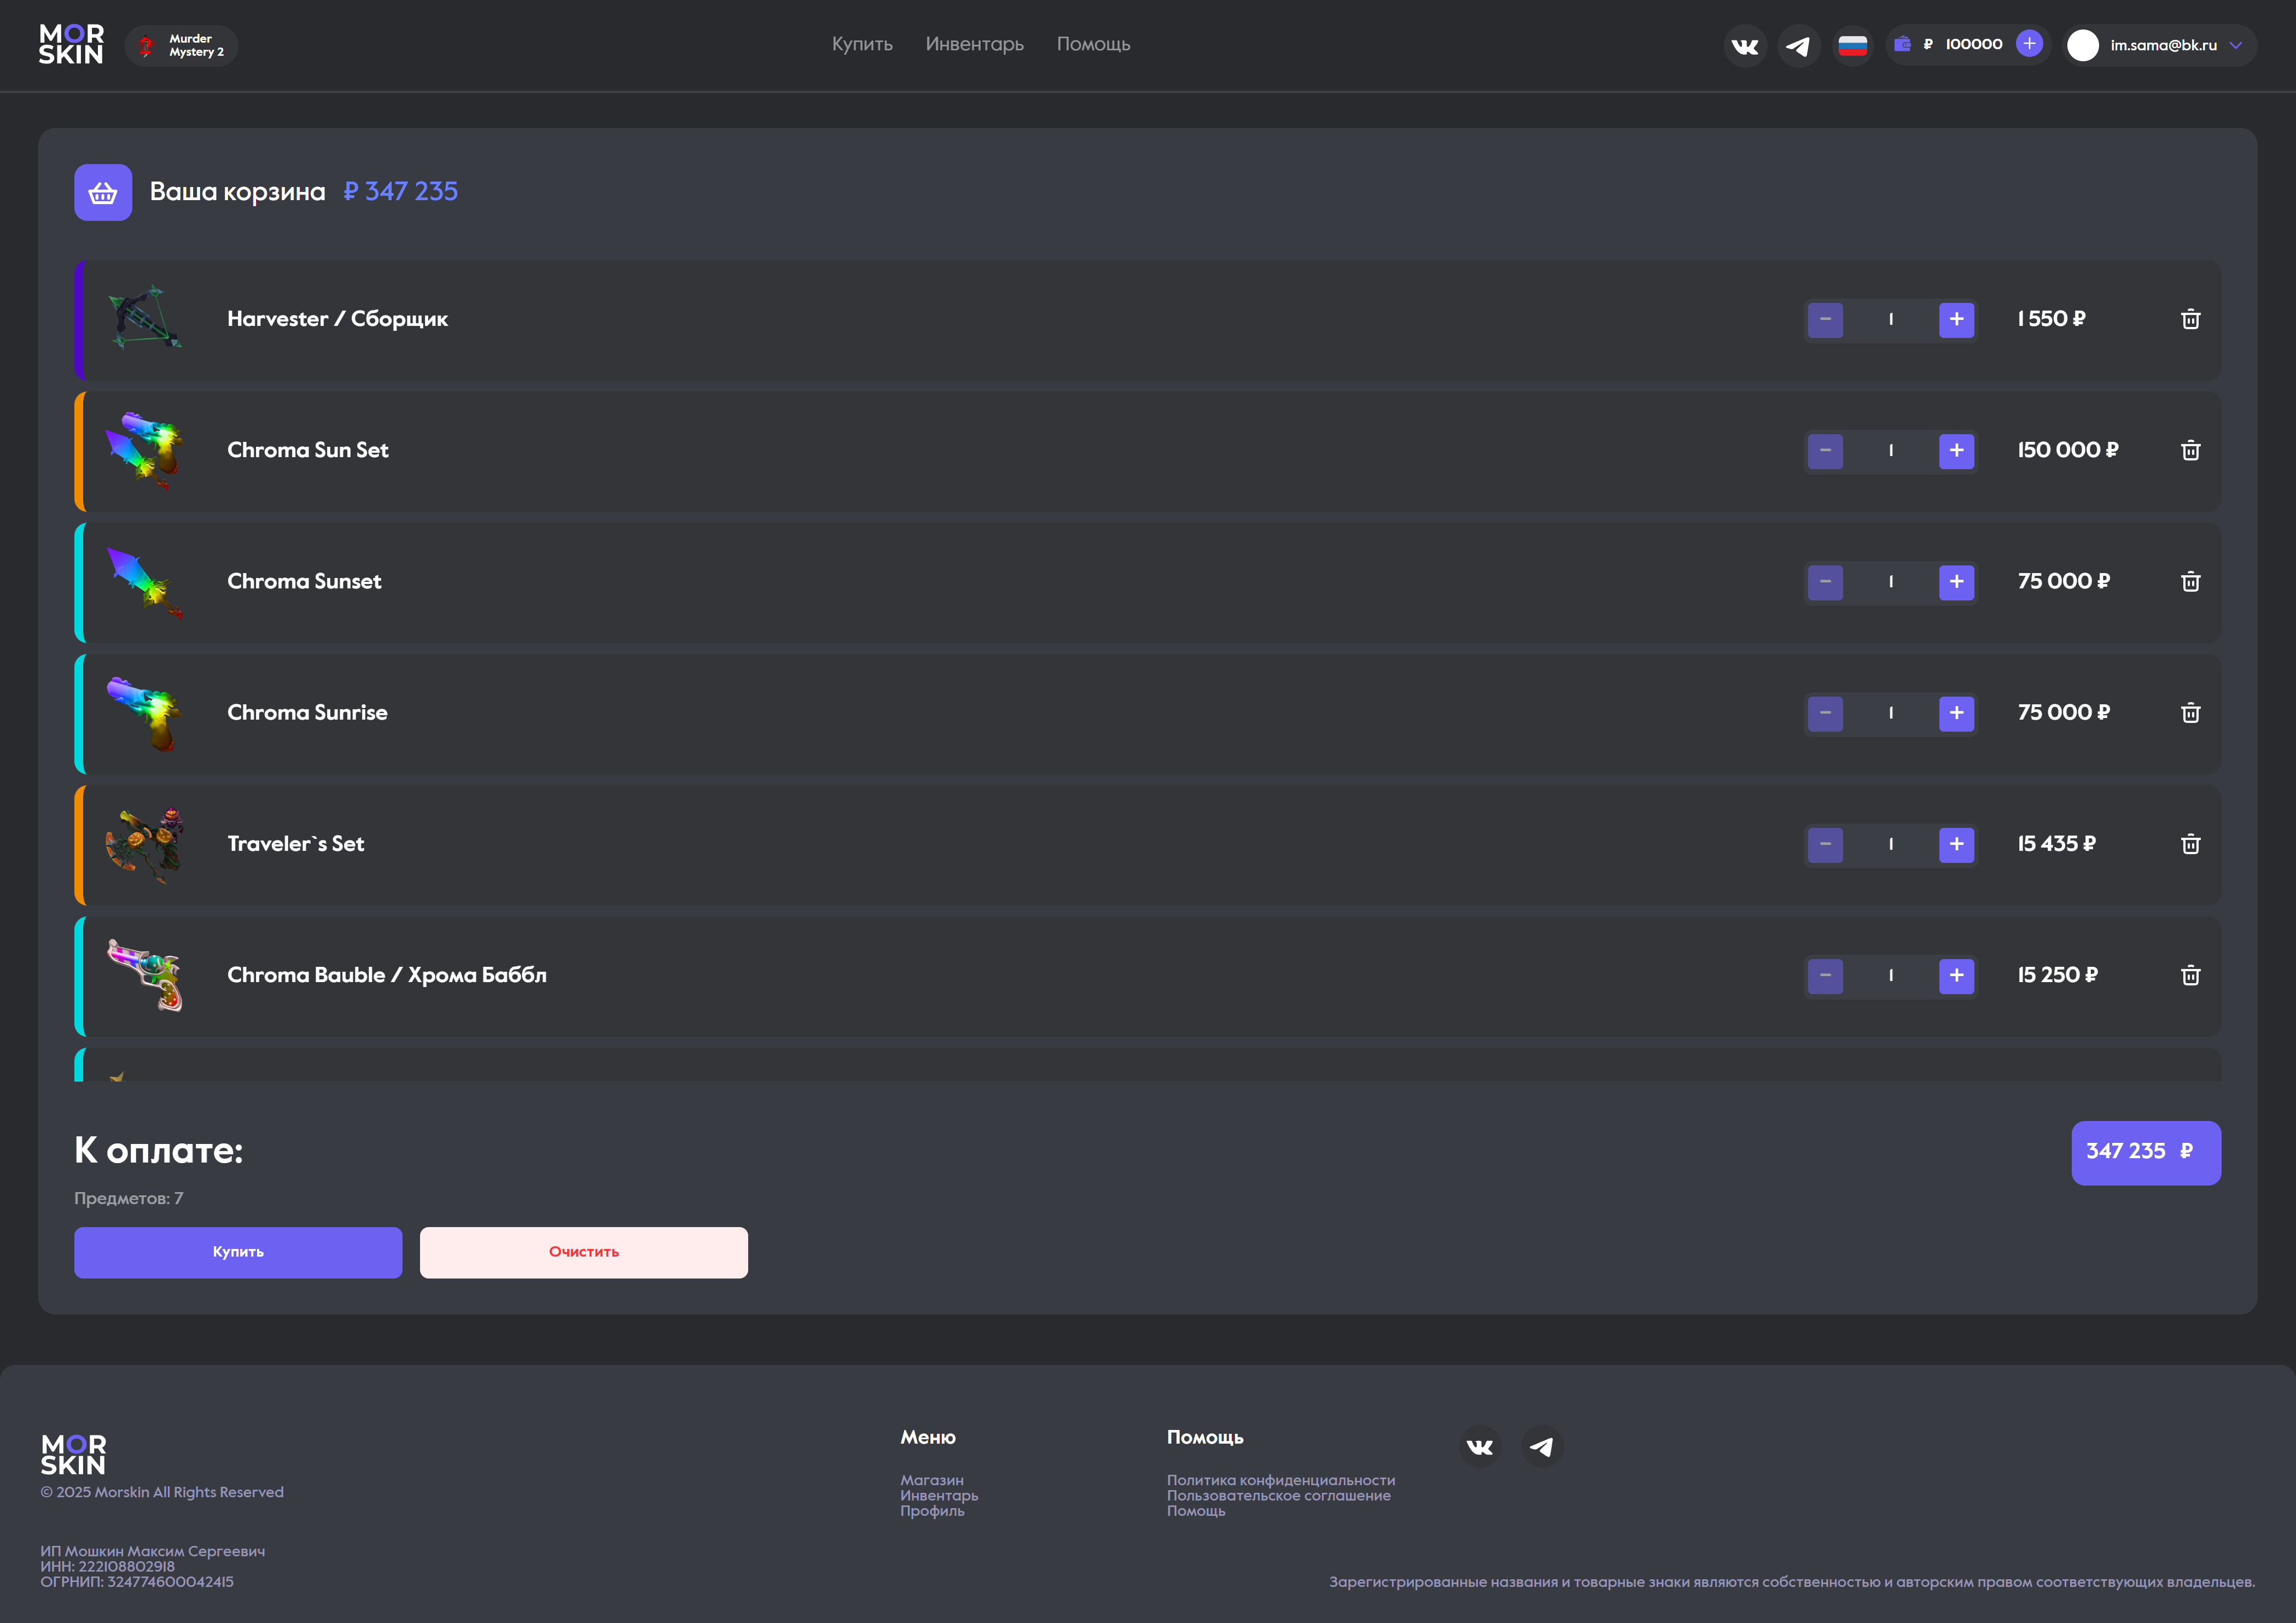The width and height of the screenshot is (2296, 1623).
Task: Decrease Traveler's Set quantity
Action: [x=1825, y=844]
